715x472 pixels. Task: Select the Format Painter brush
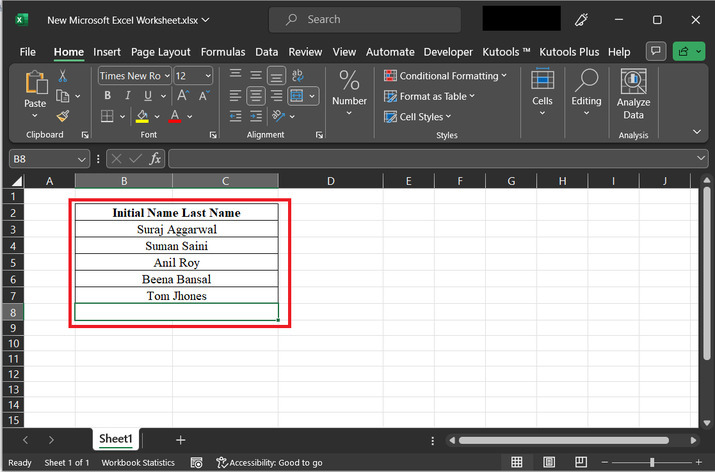click(63, 116)
